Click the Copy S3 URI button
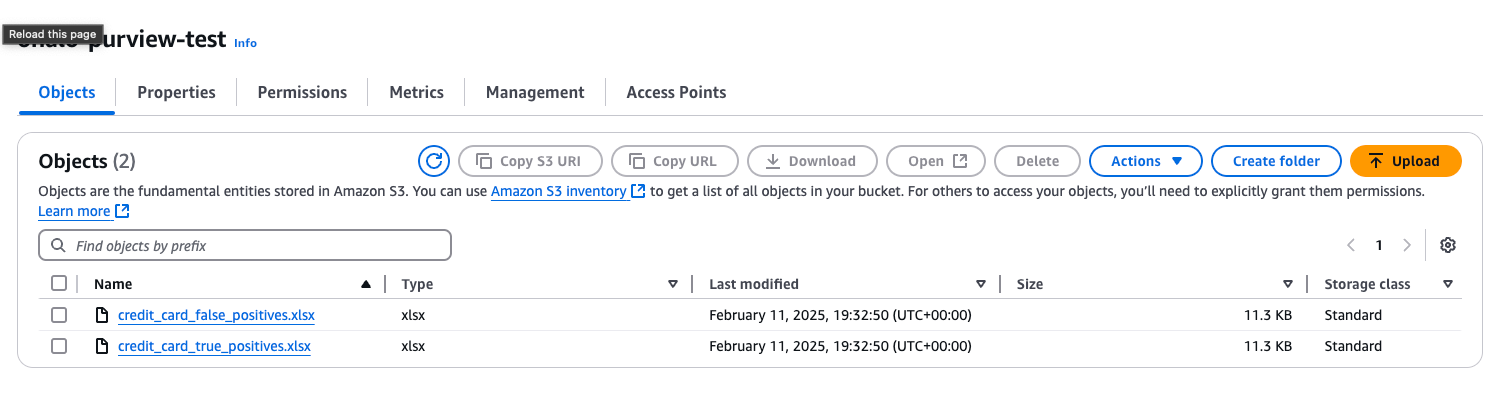 coord(531,161)
